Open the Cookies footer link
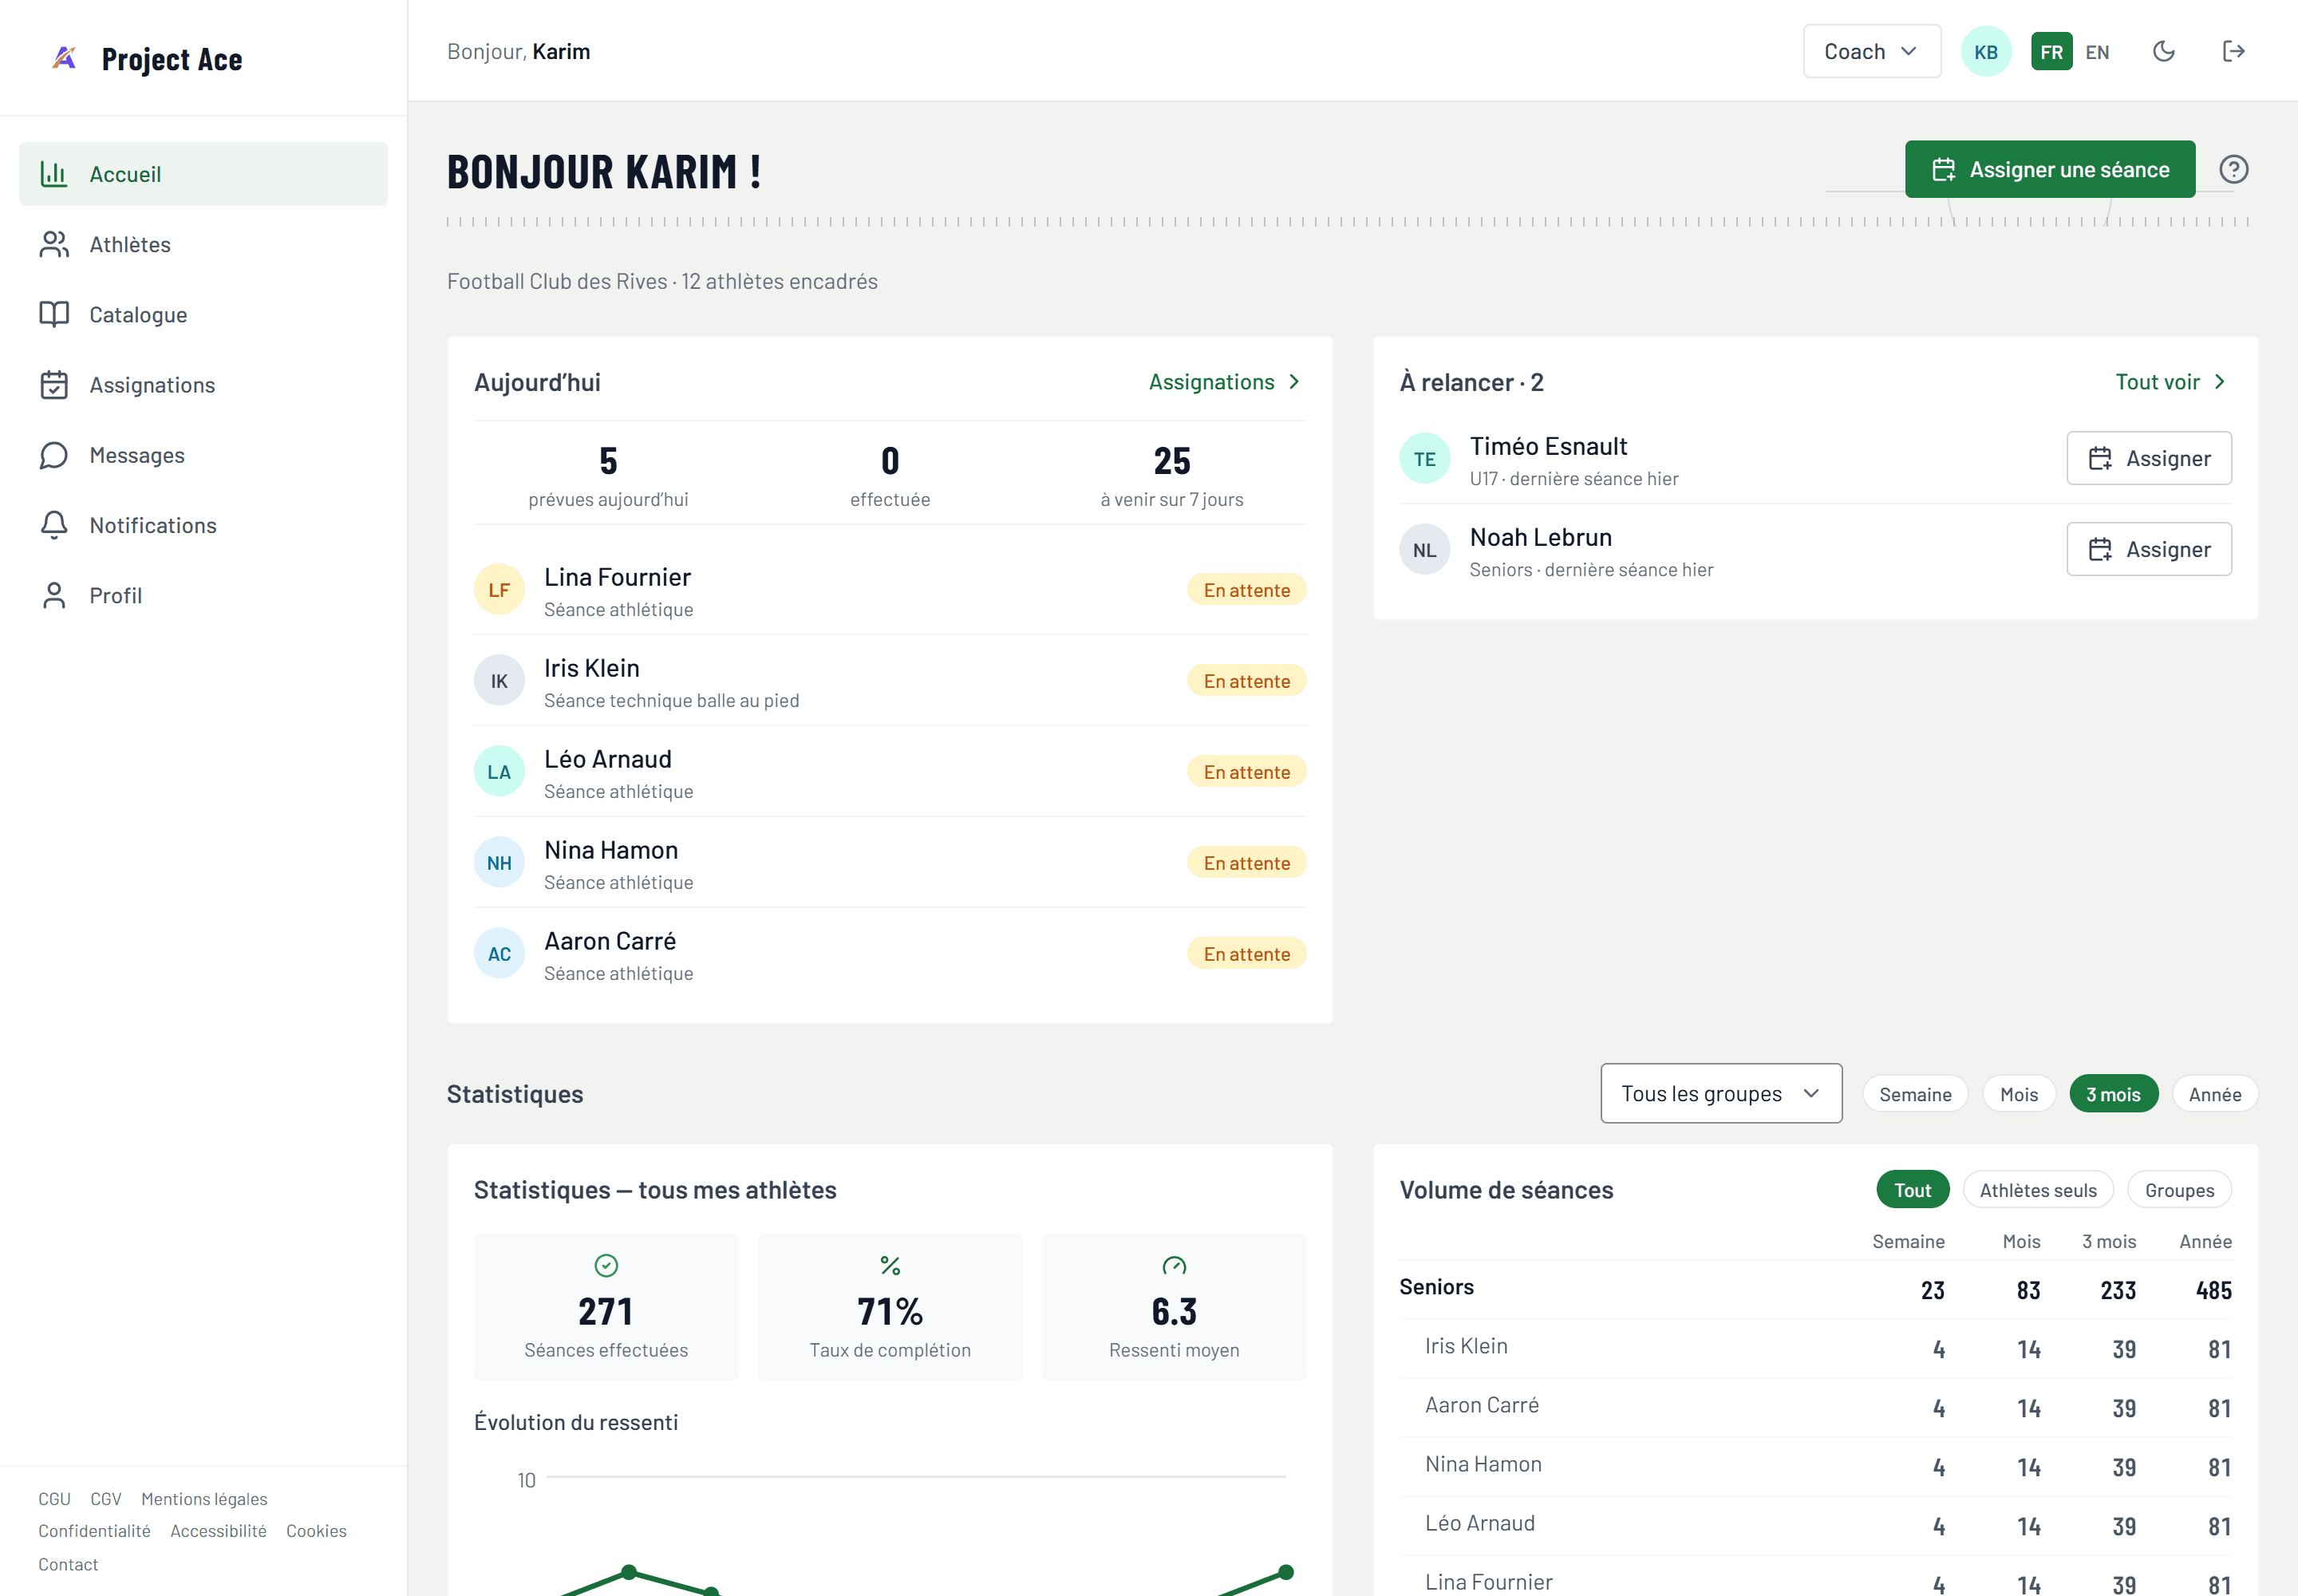Image resolution: width=2298 pixels, height=1596 pixels. 316,1531
